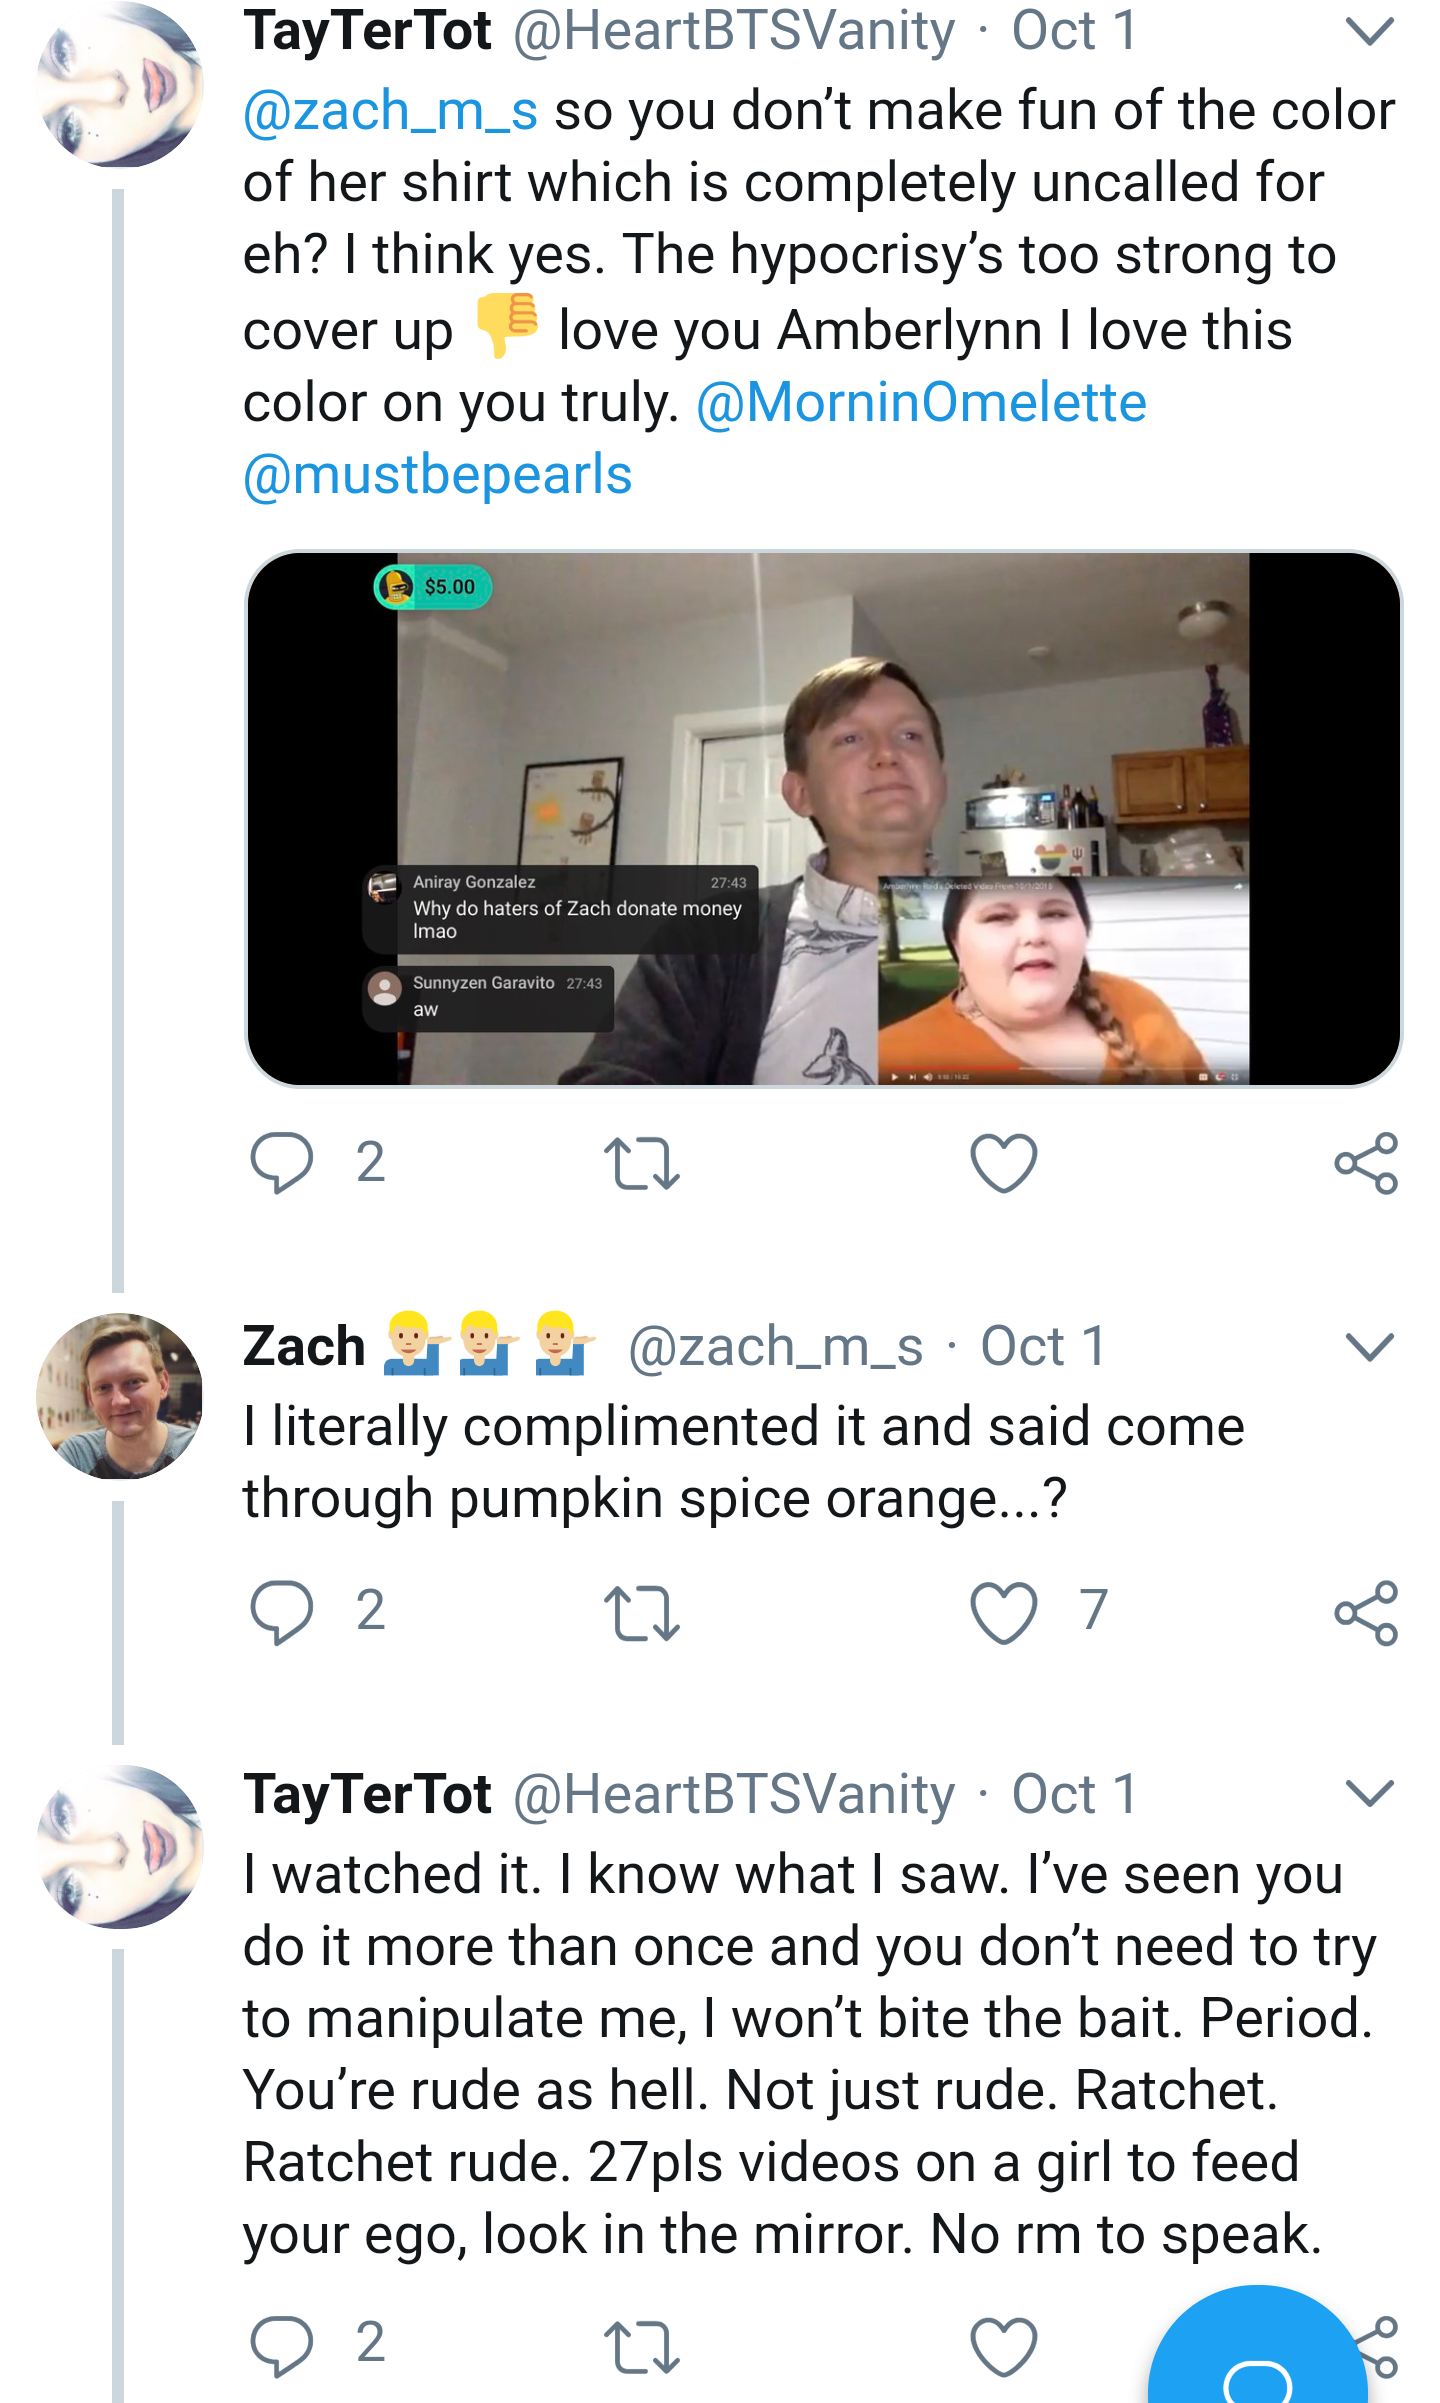Share Zach's pumpkin spice tweet
Viewport: 1440px width, 2403px height.
click(x=1366, y=1612)
